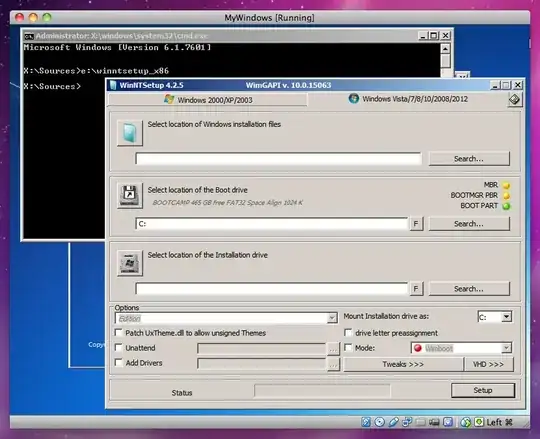540x439 pixels.
Task: Click the WinNTSetup title bar icon
Action: point(113,85)
